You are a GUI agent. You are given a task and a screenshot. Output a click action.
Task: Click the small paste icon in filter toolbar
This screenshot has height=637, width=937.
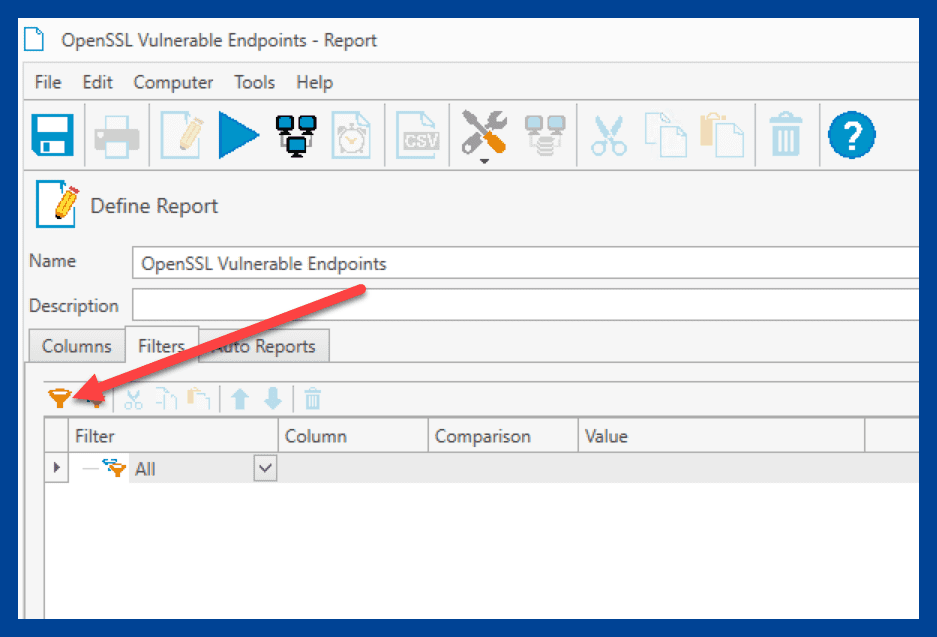click(x=198, y=399)
